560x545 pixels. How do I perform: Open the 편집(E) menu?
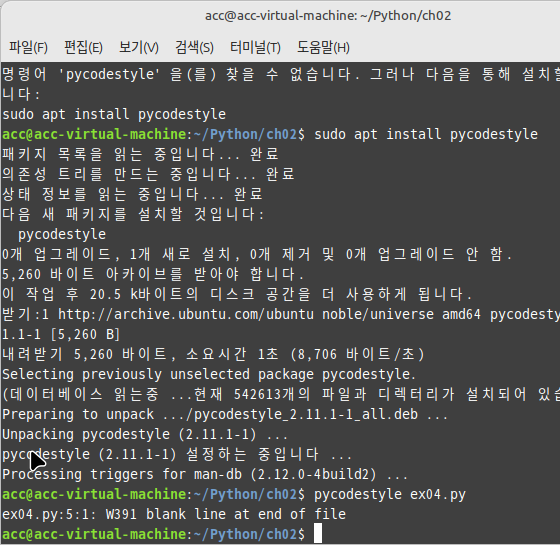coord(83,47)
